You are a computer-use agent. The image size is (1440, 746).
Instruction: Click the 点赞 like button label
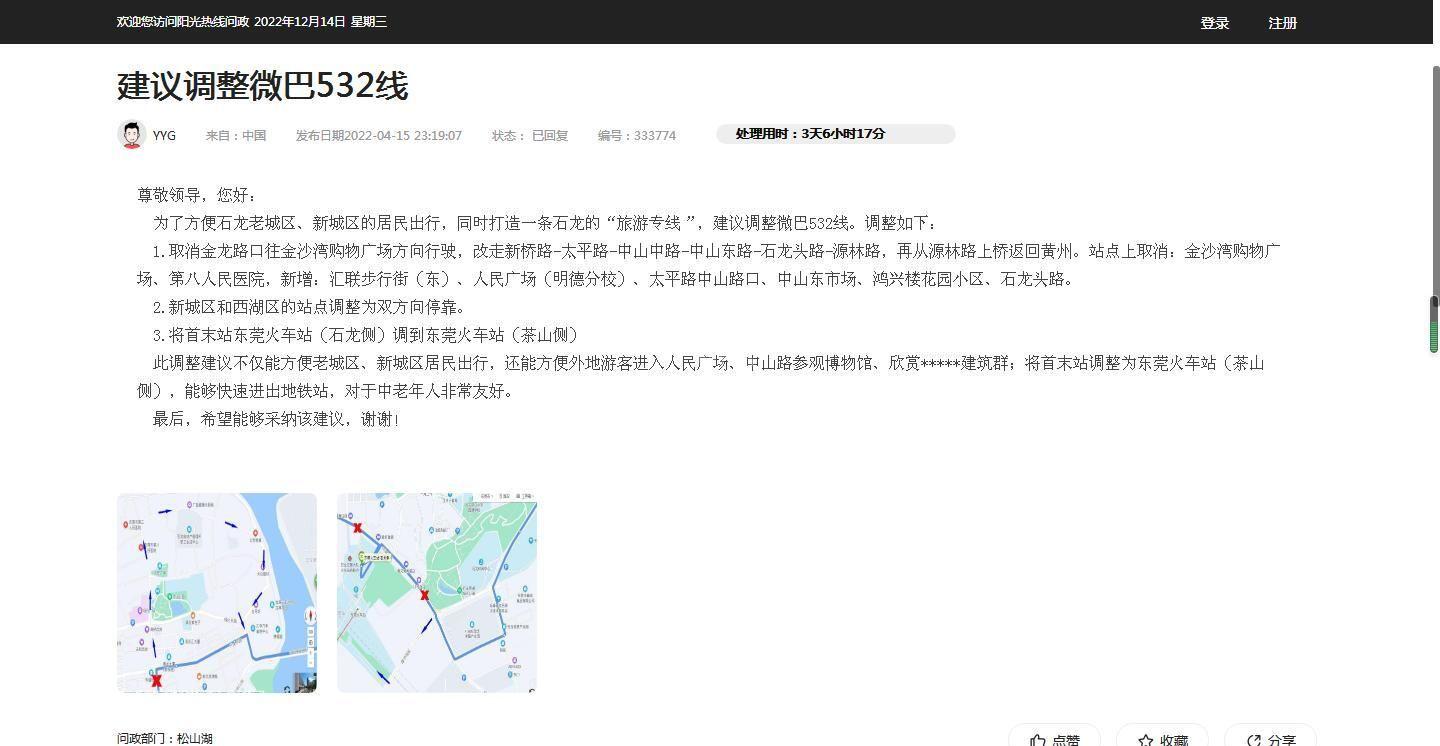tap(1066, 741)
